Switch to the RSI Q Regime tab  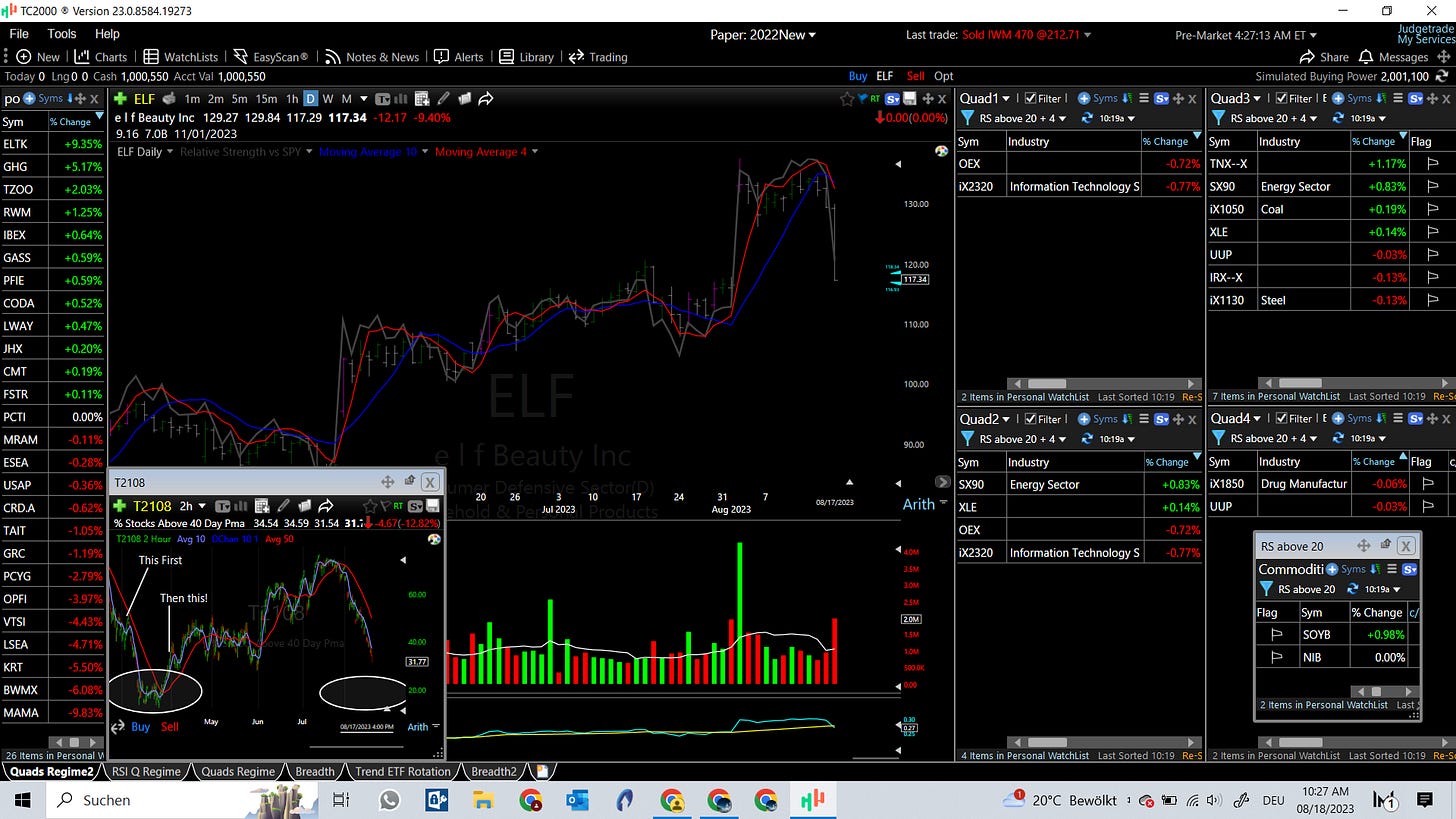[146, 771]
